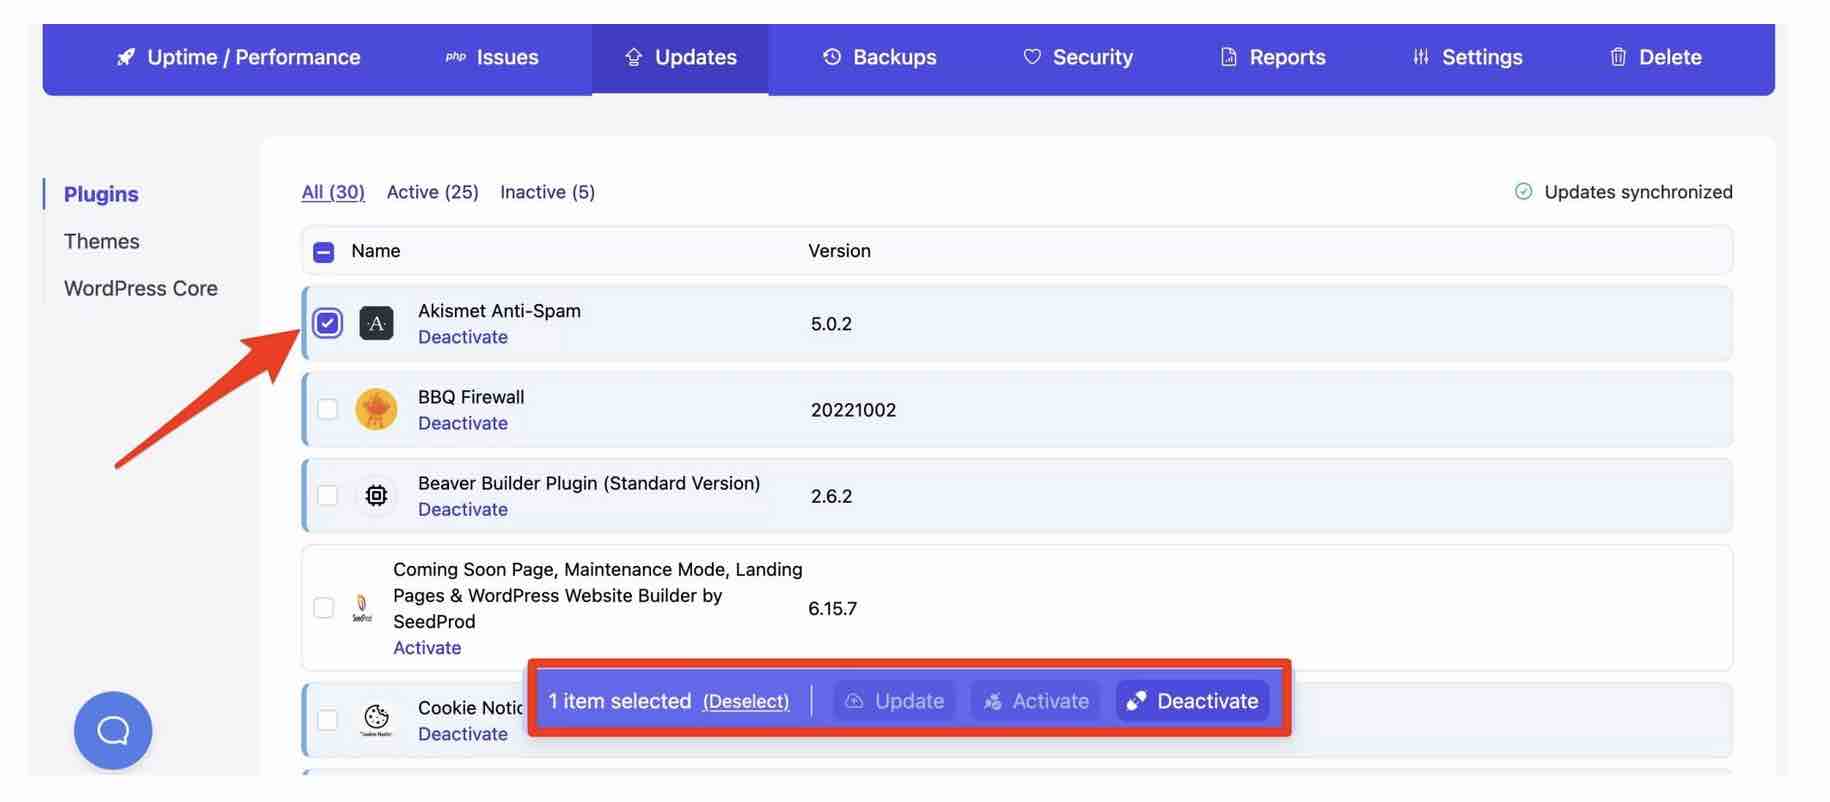Click the Updates synchronized status text
Viewport: 1830px width, 802px height.
pos(1638,192)
